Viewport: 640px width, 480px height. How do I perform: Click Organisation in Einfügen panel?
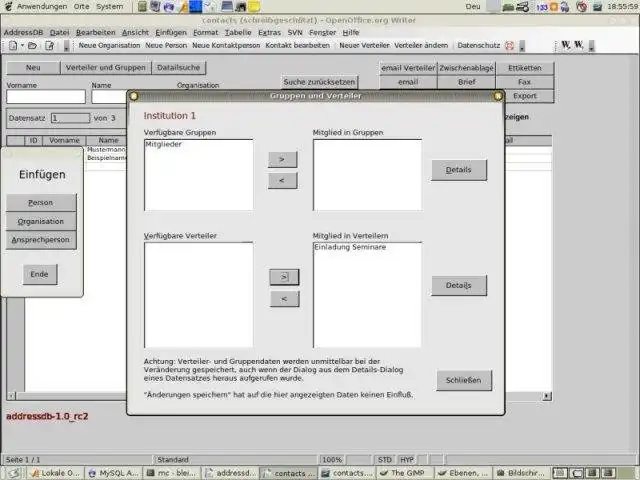click(41, 221)
